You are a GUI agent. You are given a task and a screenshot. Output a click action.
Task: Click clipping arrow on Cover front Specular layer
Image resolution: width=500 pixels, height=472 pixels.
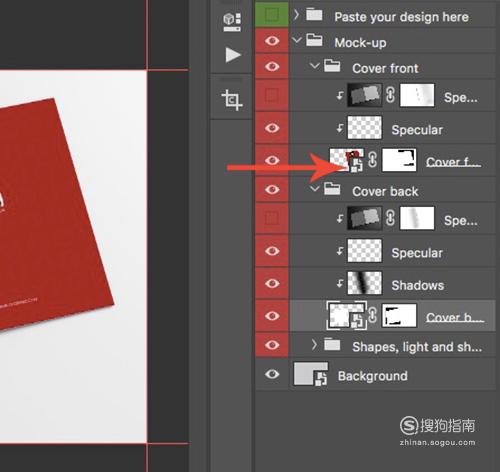[x=340, y=128]
